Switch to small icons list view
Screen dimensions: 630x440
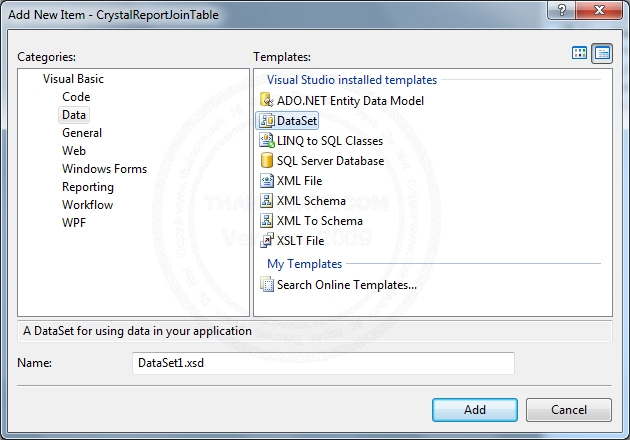[x=602, y=53]
